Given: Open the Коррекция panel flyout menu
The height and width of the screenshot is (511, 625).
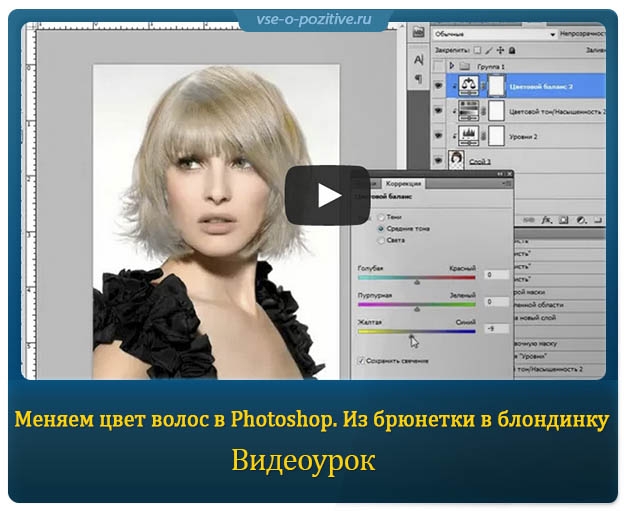Looking at the screenshot, I should click(x=507, y=184).
